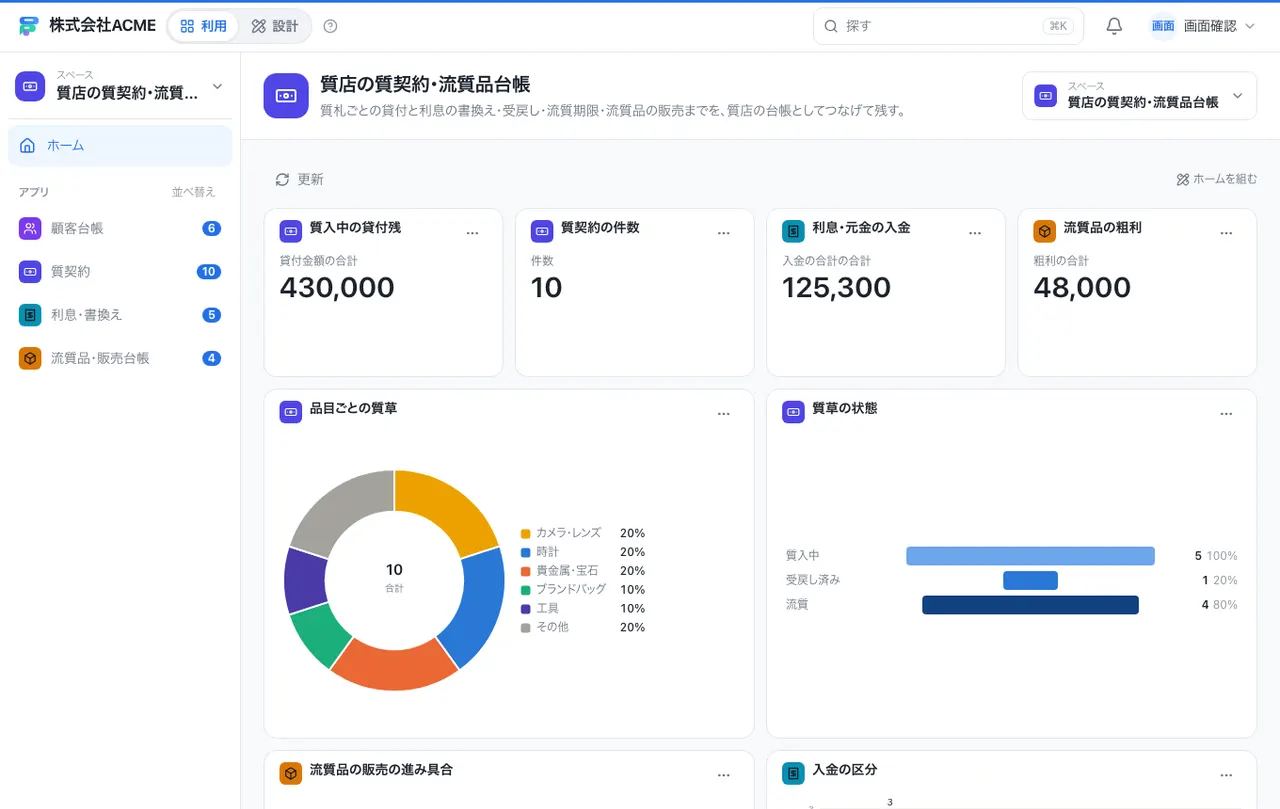Click the 受戻し済み bar in status chart
Image resolution: width=1280 pixels, height=809 pixels.
pyautogui.click(x=1030, y=580)
